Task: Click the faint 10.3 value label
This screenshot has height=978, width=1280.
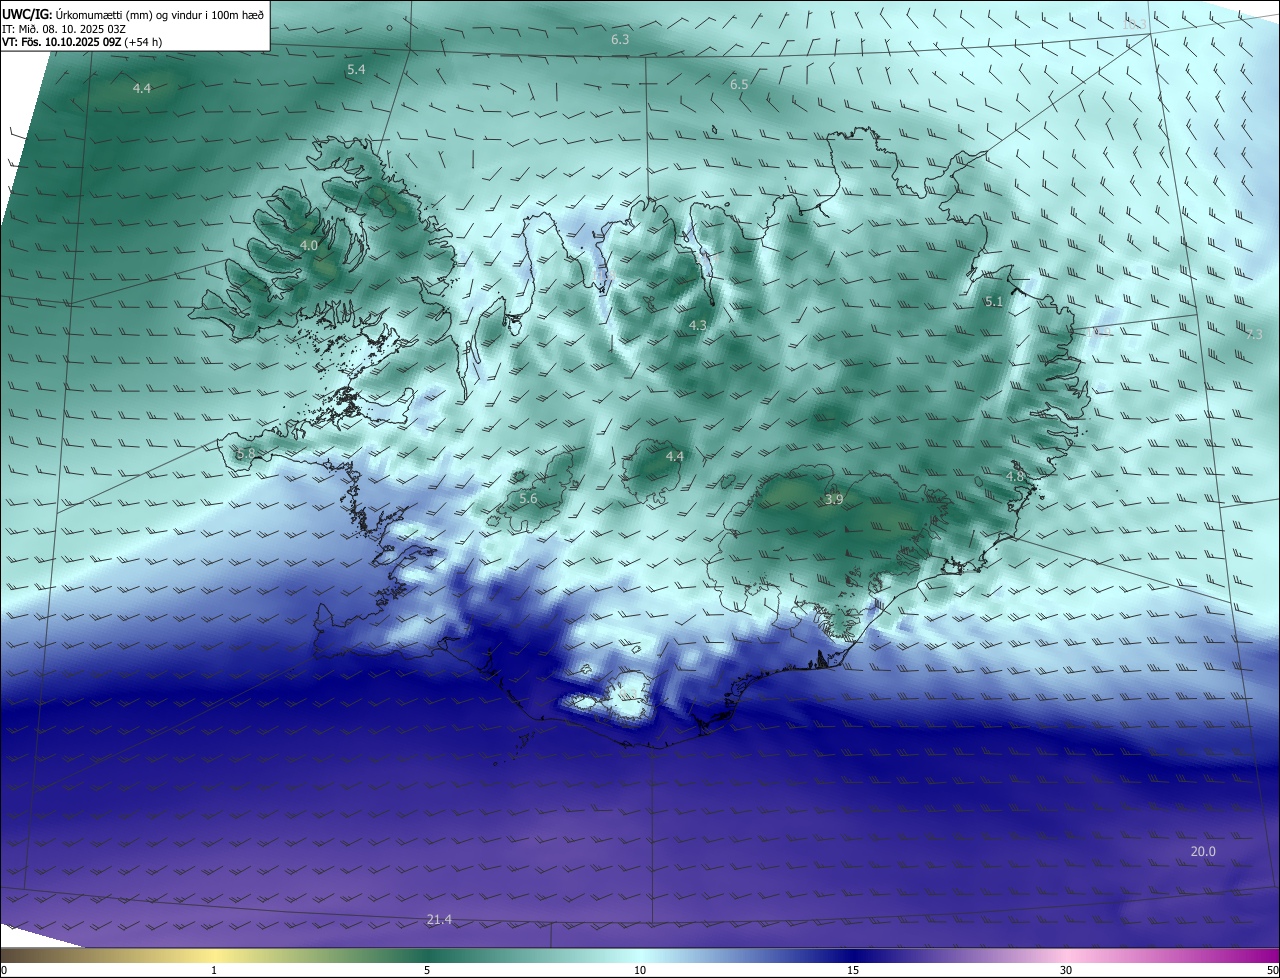Action: point(1135,24)
